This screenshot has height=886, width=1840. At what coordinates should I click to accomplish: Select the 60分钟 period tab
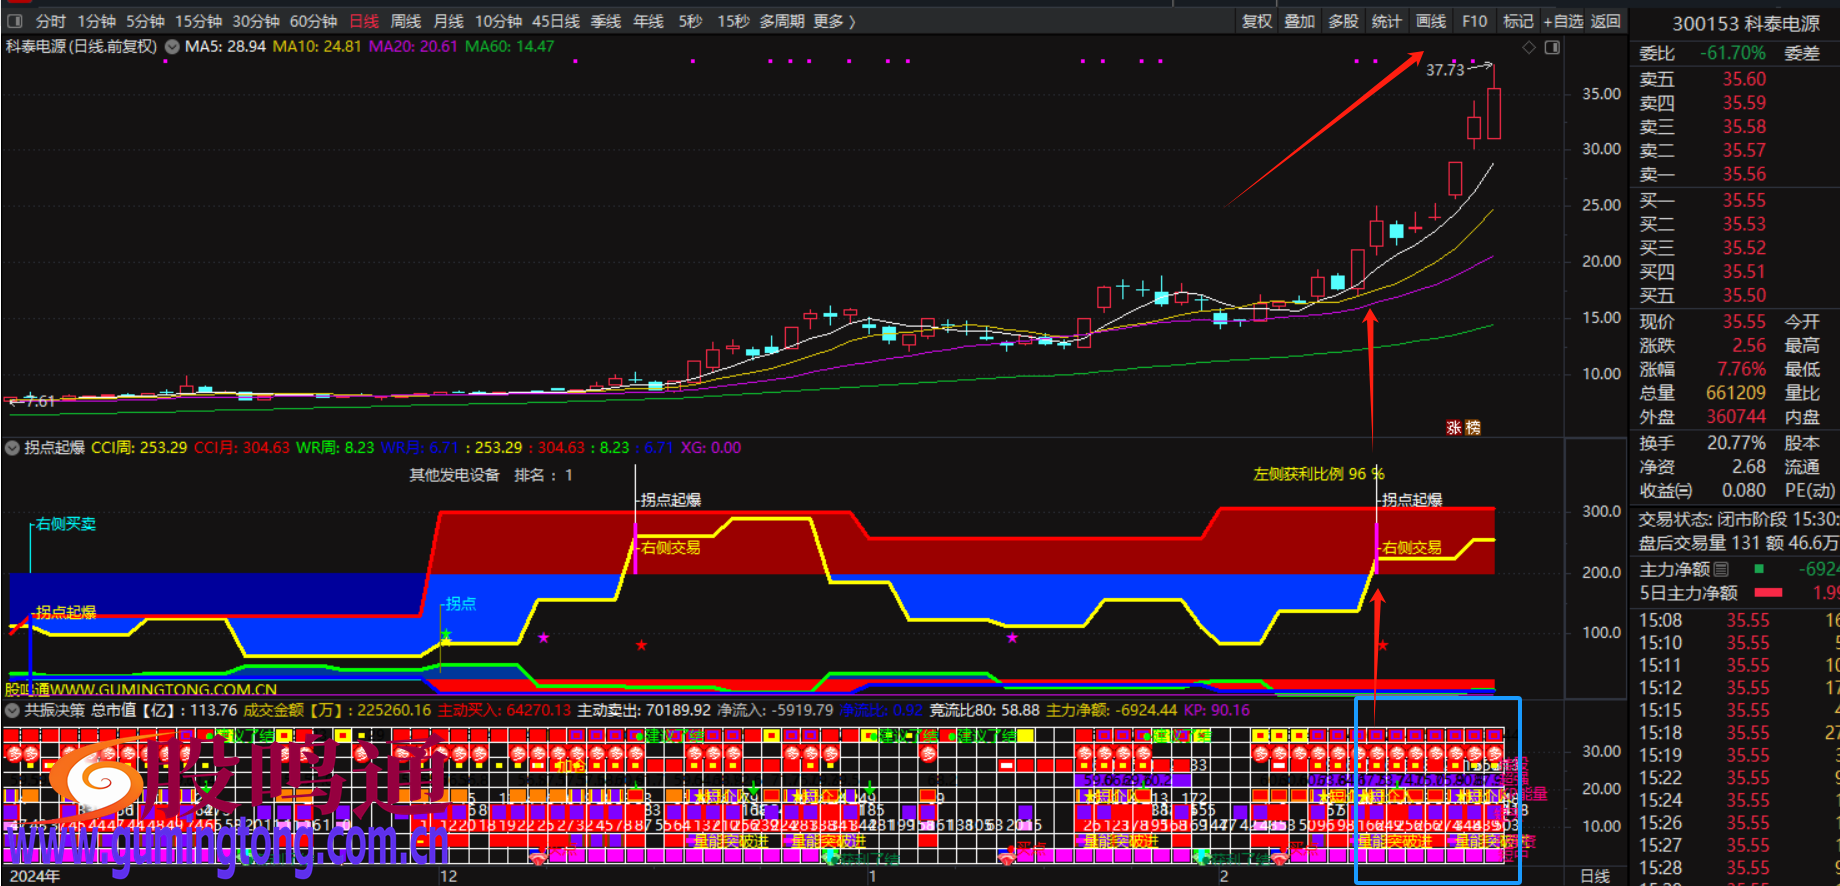click(x=313, y=21)
